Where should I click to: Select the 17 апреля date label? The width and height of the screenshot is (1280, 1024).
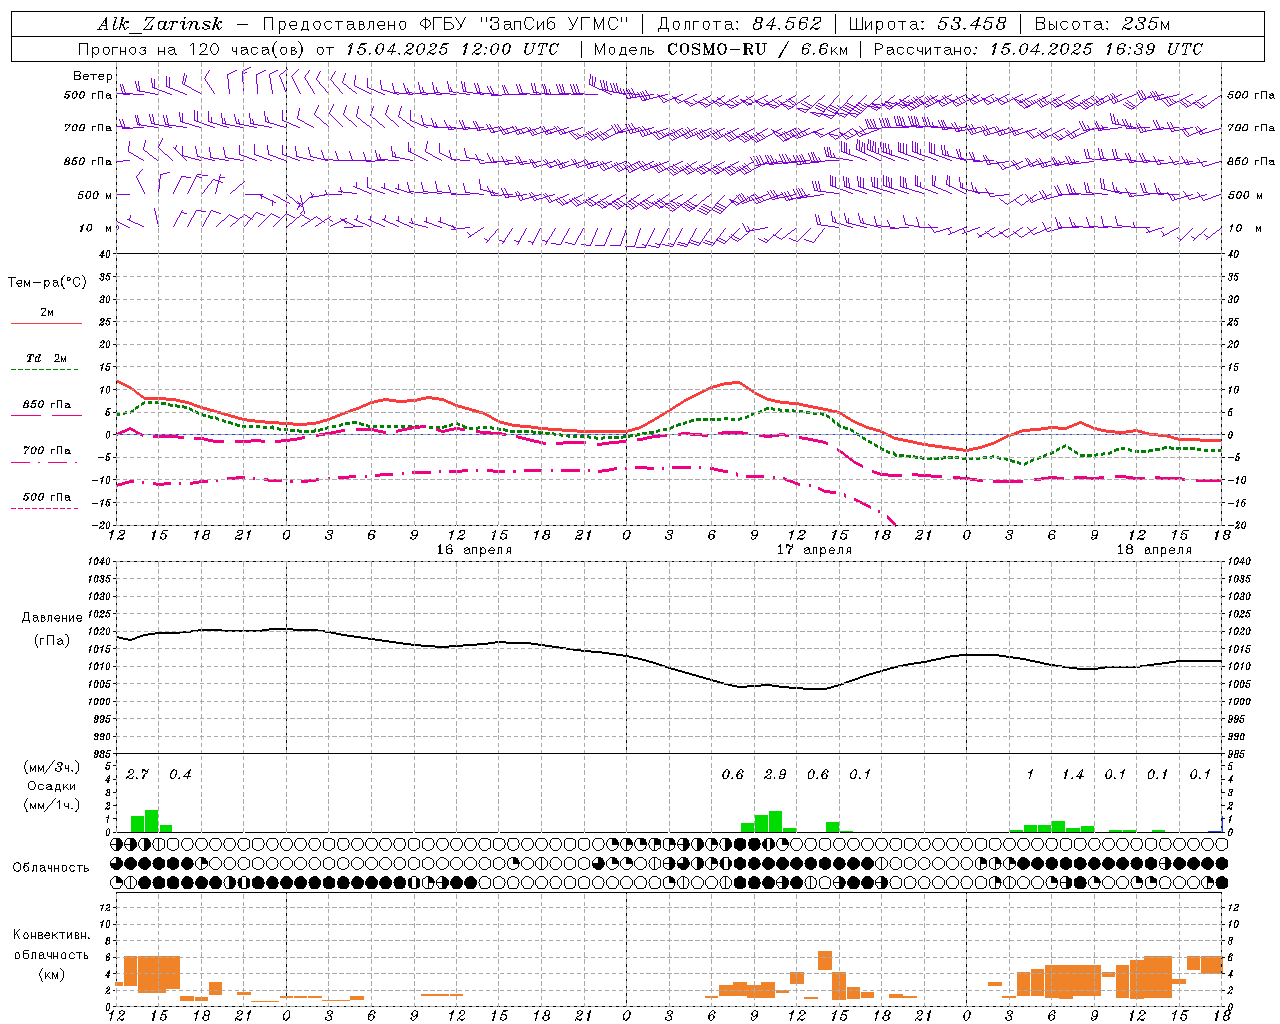click(x=815, y=550)
